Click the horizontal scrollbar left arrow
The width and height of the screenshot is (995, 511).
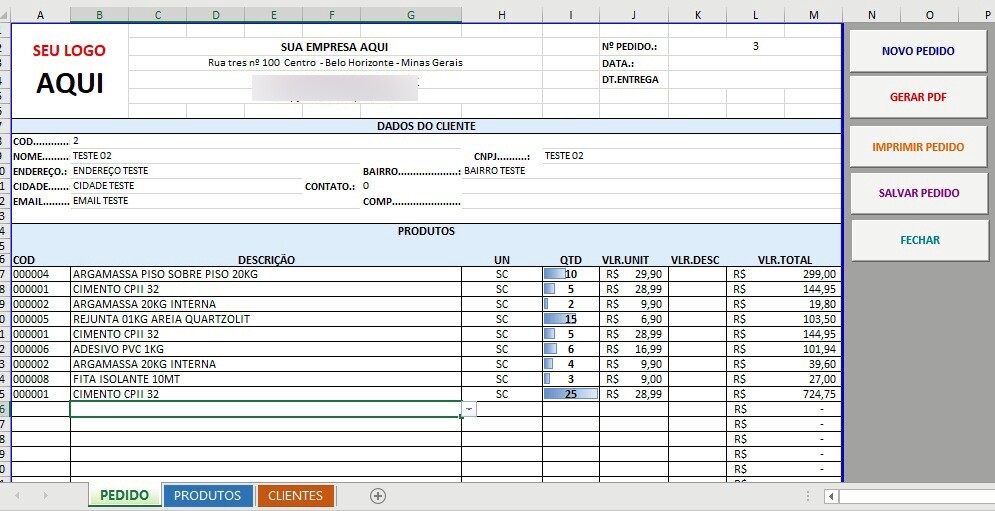tap(831, 496)
